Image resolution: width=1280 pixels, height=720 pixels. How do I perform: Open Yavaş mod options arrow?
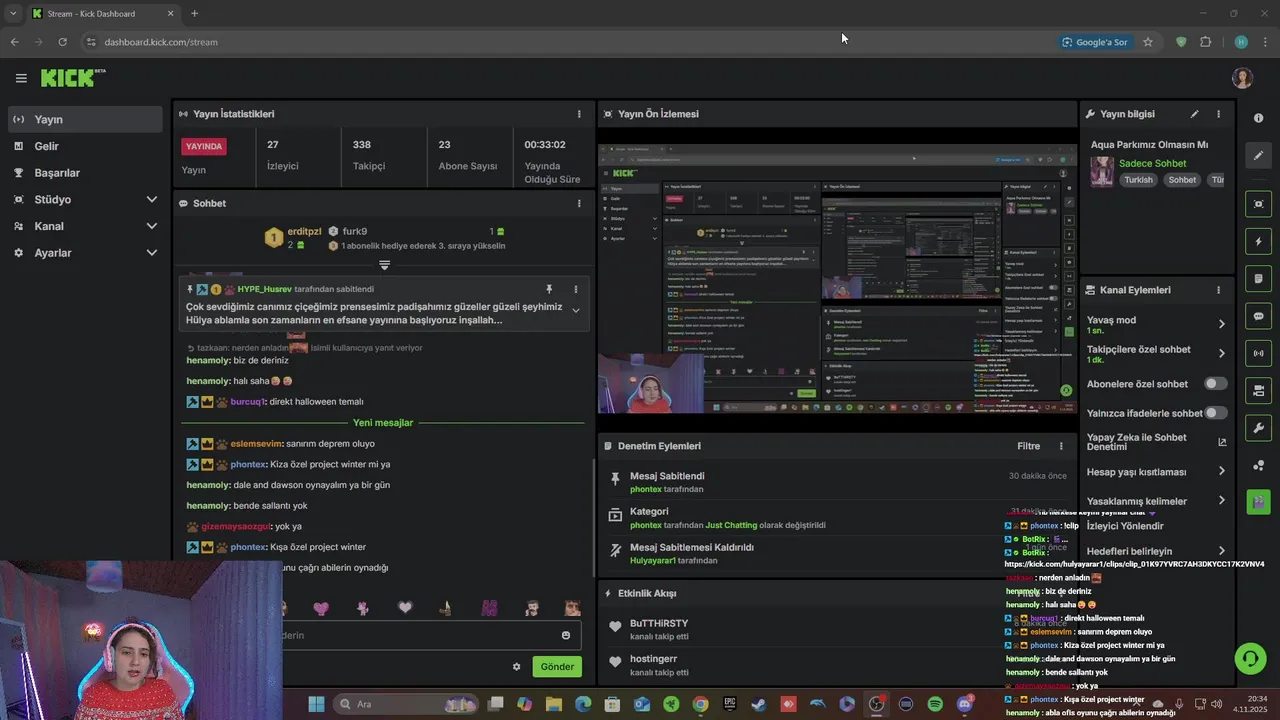1221,324
